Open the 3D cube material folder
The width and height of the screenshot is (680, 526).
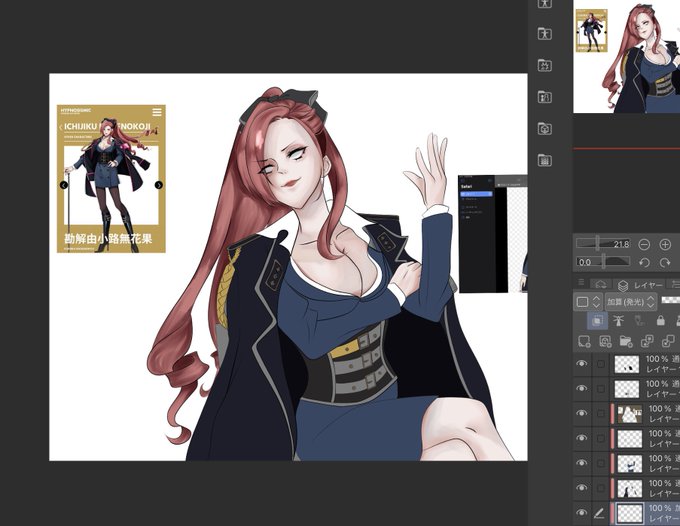click(545, 129)
